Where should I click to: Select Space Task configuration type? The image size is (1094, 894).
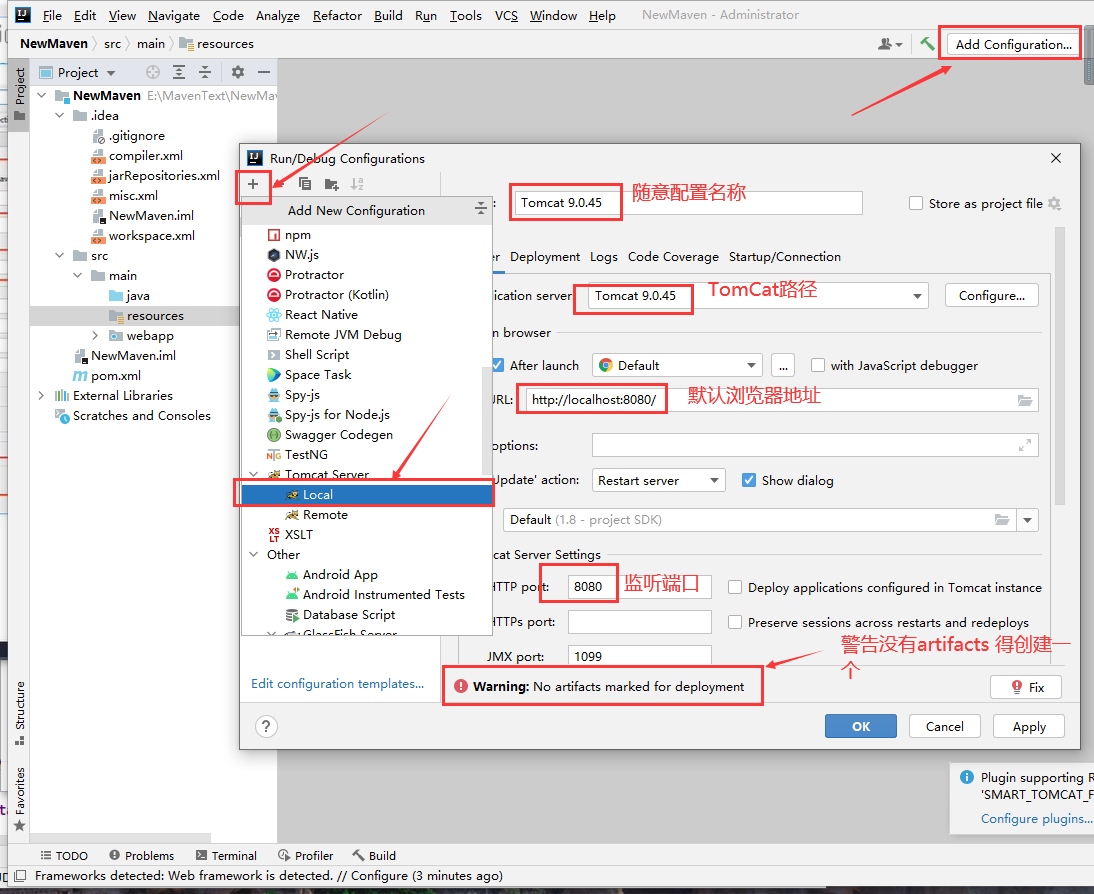[x=317, y=375]
